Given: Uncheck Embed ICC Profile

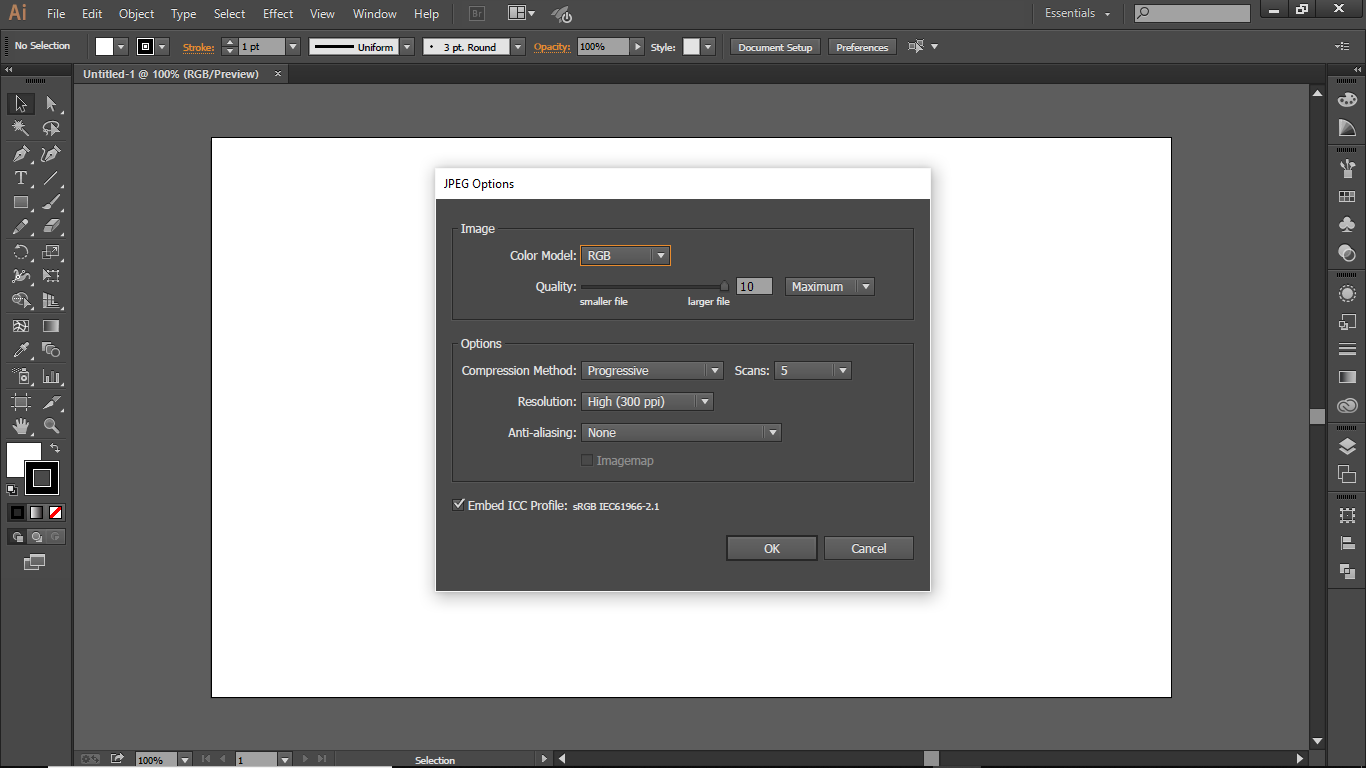Looking at the screenshot, I should click(x=459, y=504).
